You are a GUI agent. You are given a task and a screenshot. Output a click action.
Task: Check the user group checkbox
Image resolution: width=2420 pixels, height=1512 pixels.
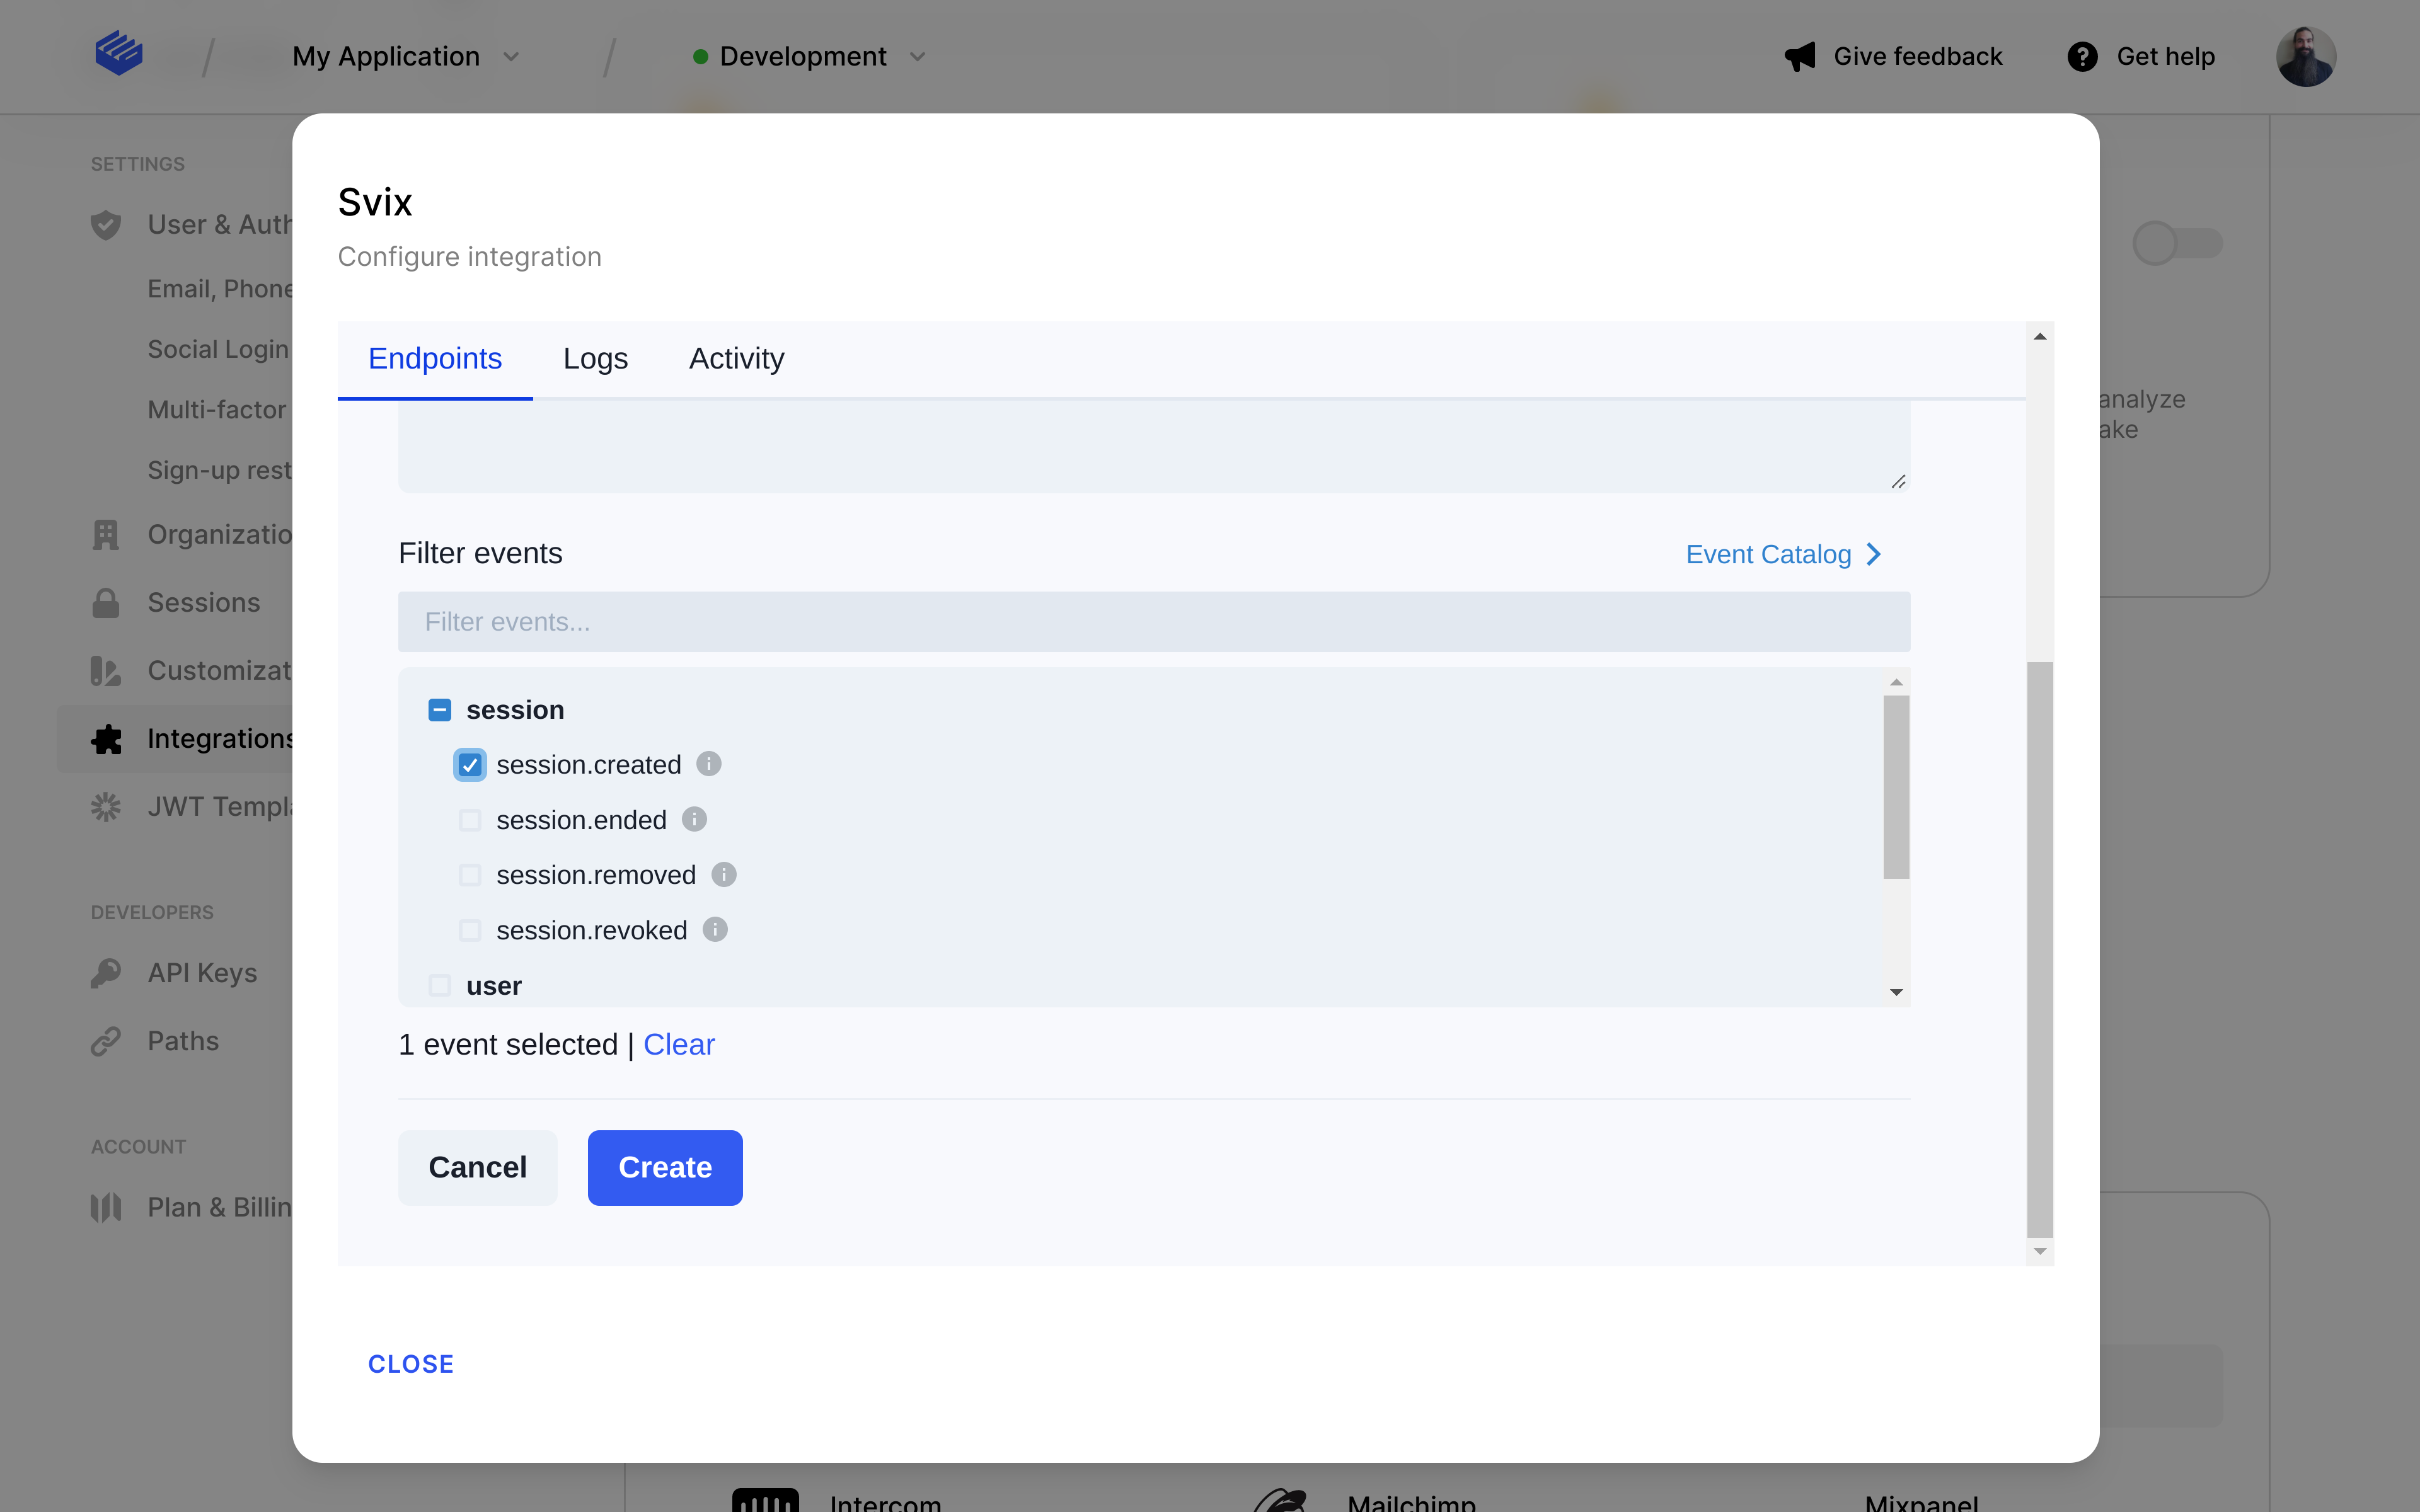coord(440,985)
